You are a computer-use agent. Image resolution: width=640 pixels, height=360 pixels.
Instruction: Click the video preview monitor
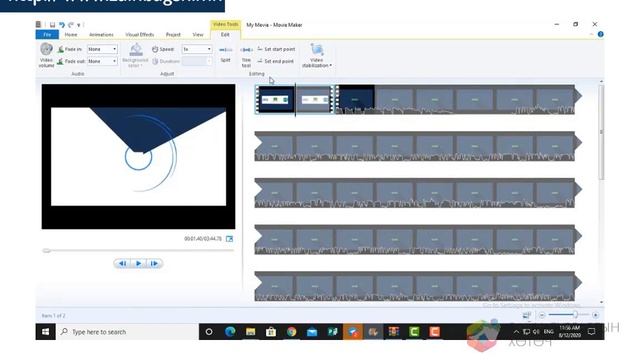tap(138, 157)
